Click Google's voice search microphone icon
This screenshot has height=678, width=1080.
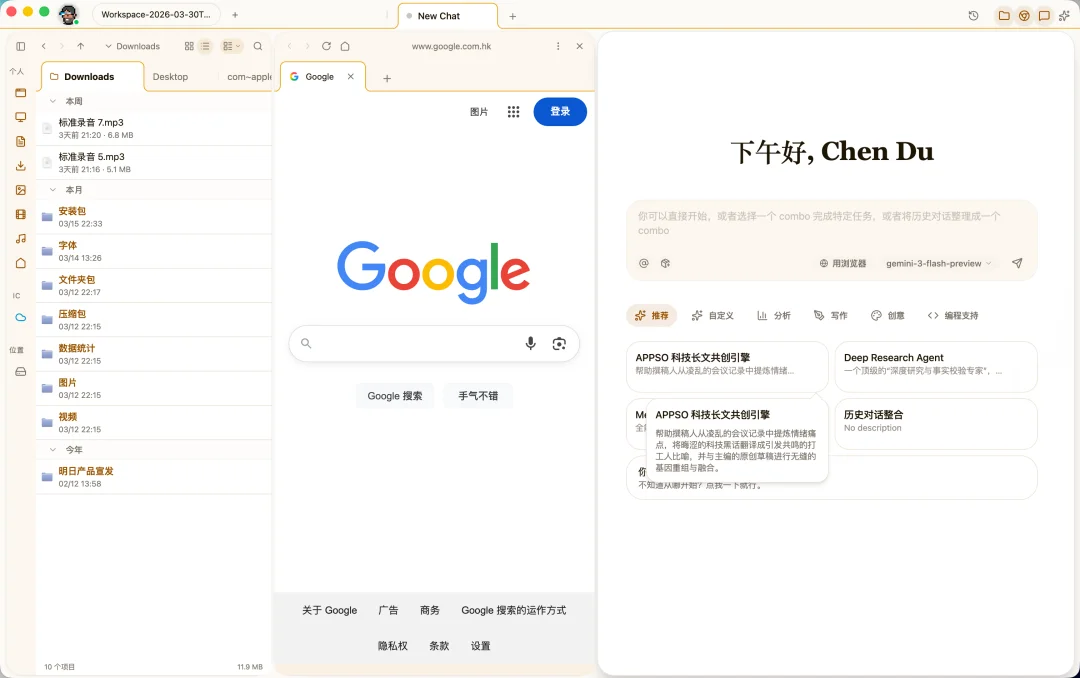coord(531,343)
